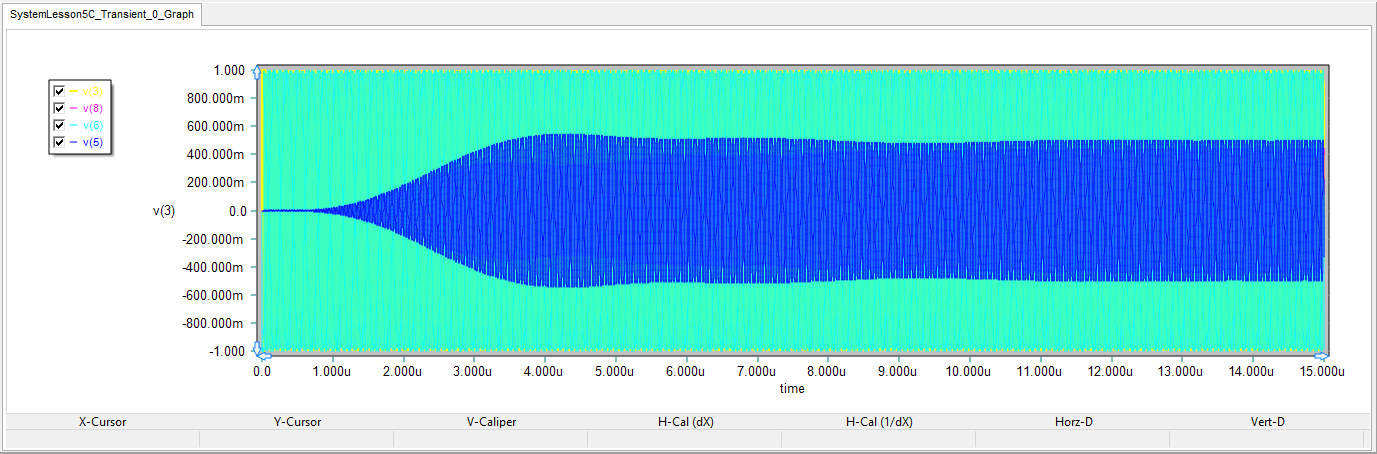Click the magenta v(8) legend label
The width and height of the screenshot is (1377, 454).
[92, 108]
